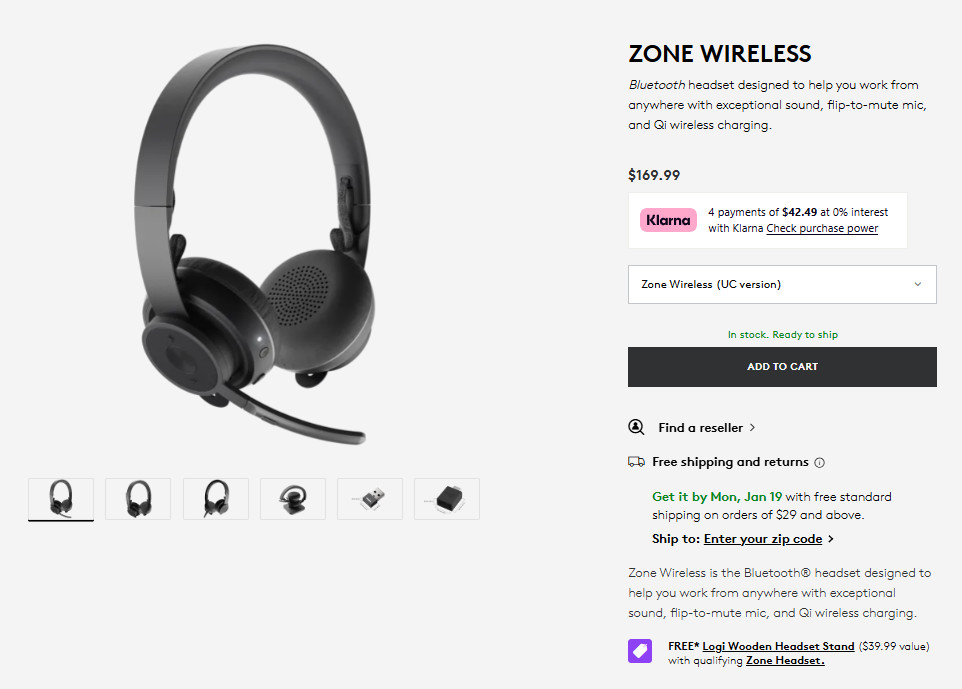The height and width of the screenshot is (689, 962).
Task: Open the Check purchase power link
Action: pos(822,229)
